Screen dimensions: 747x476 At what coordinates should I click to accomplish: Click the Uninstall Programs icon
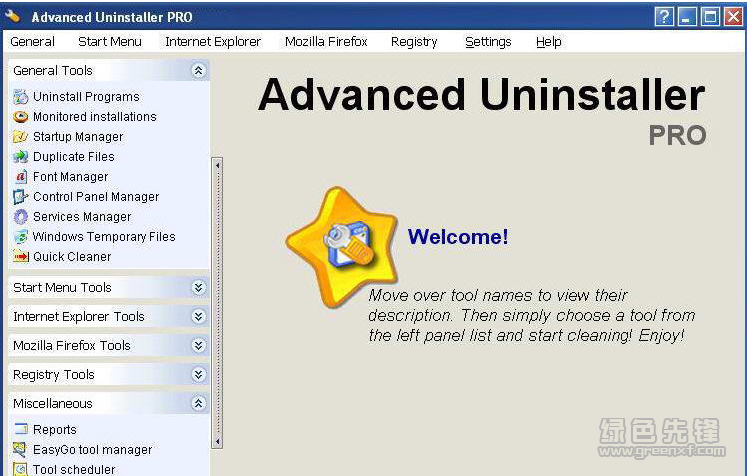pos(20,97)
